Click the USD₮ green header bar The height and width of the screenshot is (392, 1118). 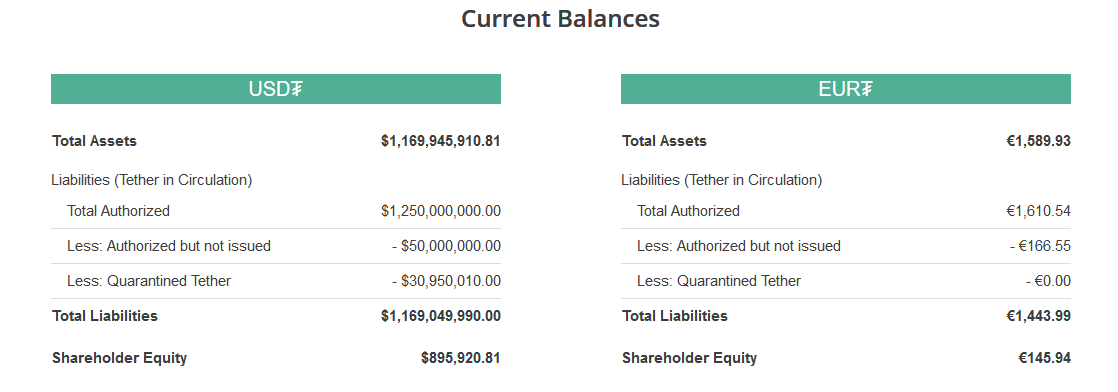click(276, 89)
